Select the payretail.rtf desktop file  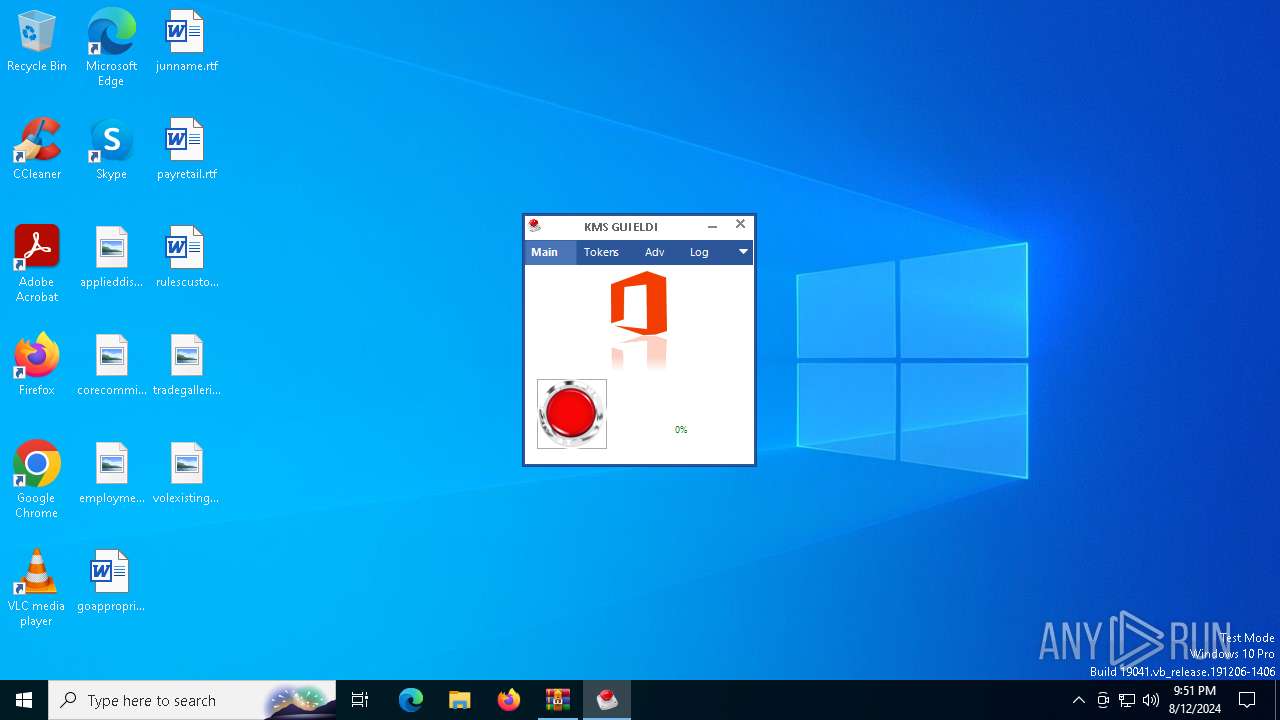pyautogui.click(x=186, y=150)
